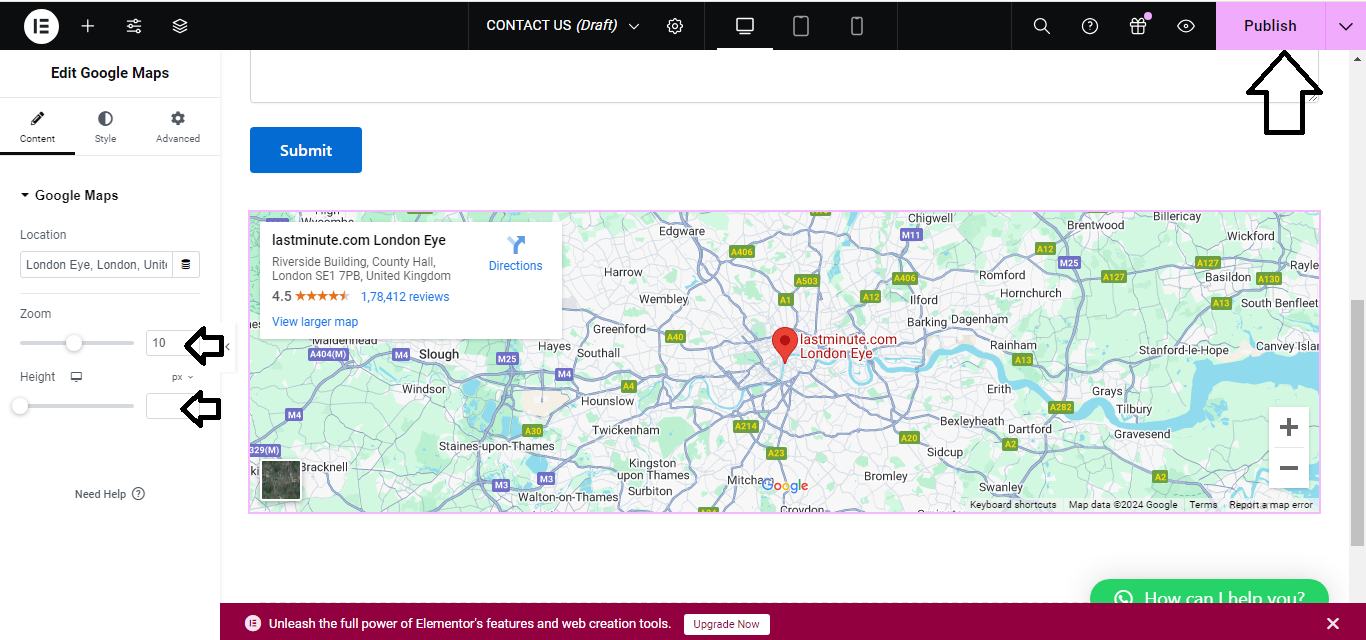Expand the Publish options arrow

coord(1345,26)
